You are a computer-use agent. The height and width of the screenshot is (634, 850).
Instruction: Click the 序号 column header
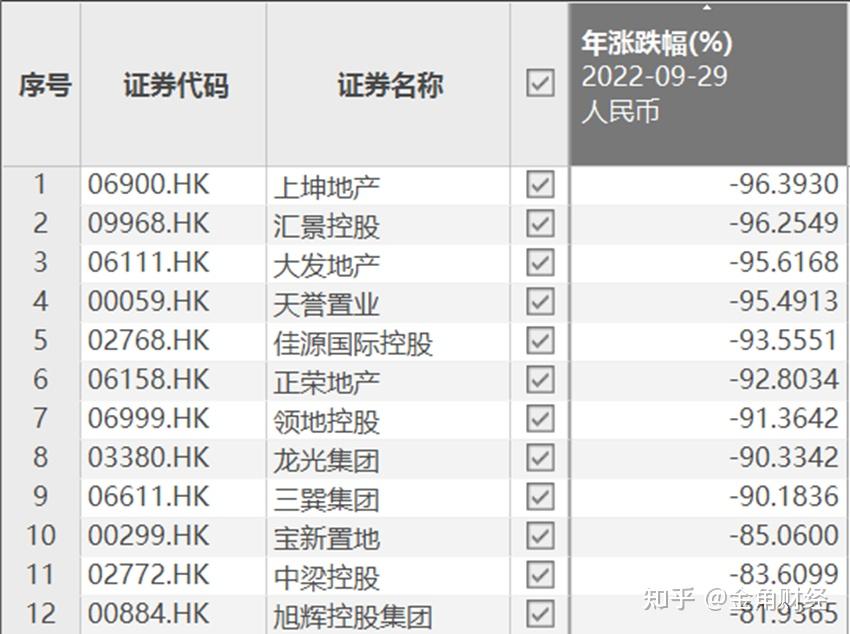pyautogui.click(x=44, y=85)
